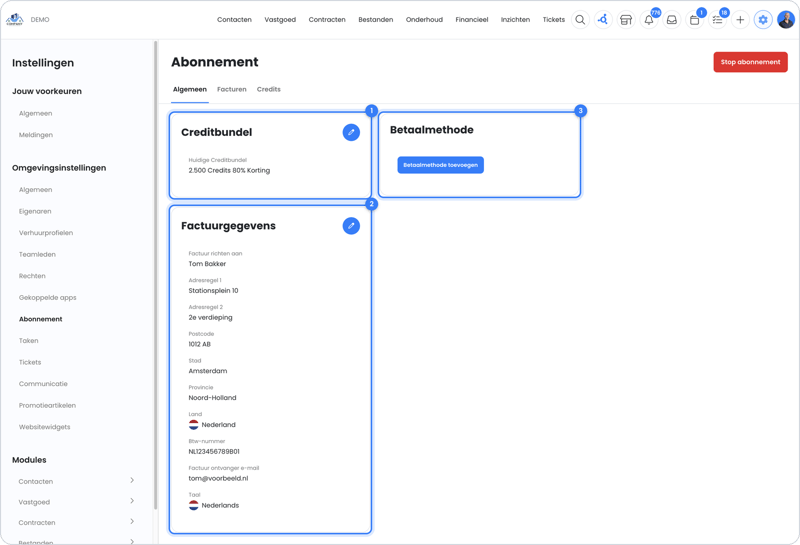This screenshot has height=545, width=800.
Task: Click the '1012 AB' postcode value
Action: (199, 344)
